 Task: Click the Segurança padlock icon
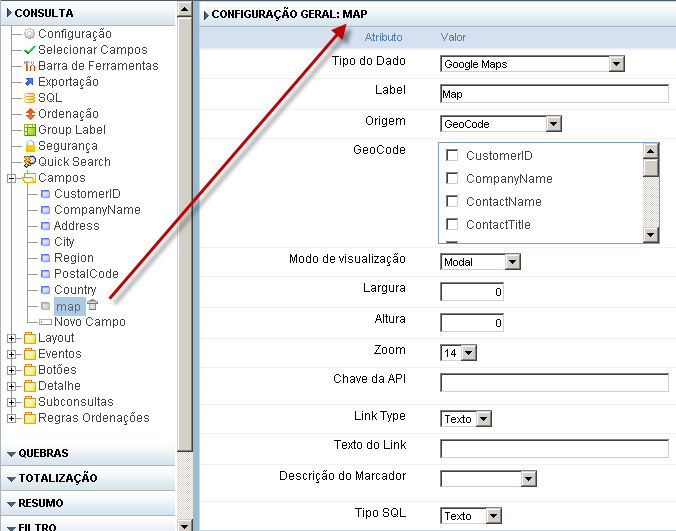[30, 146]
